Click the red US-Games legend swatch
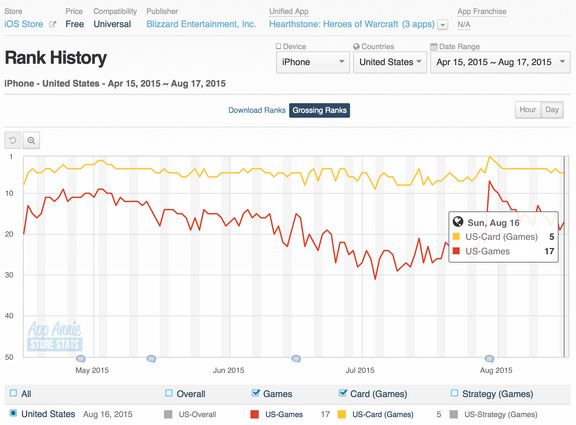 coord(254,414)
